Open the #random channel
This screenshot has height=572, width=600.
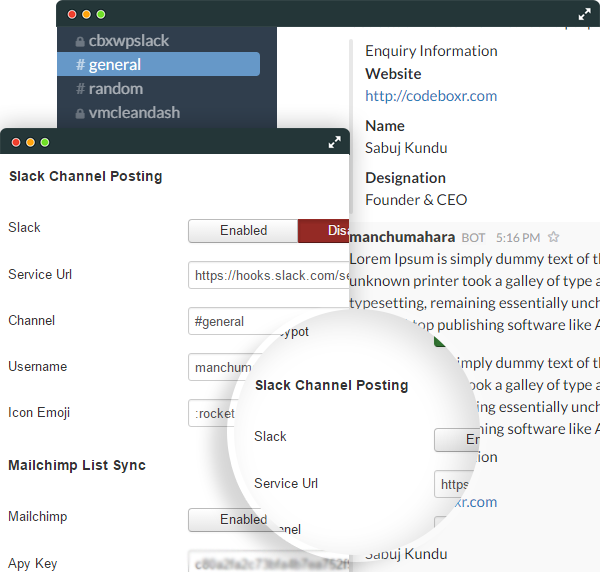point(109,89)
